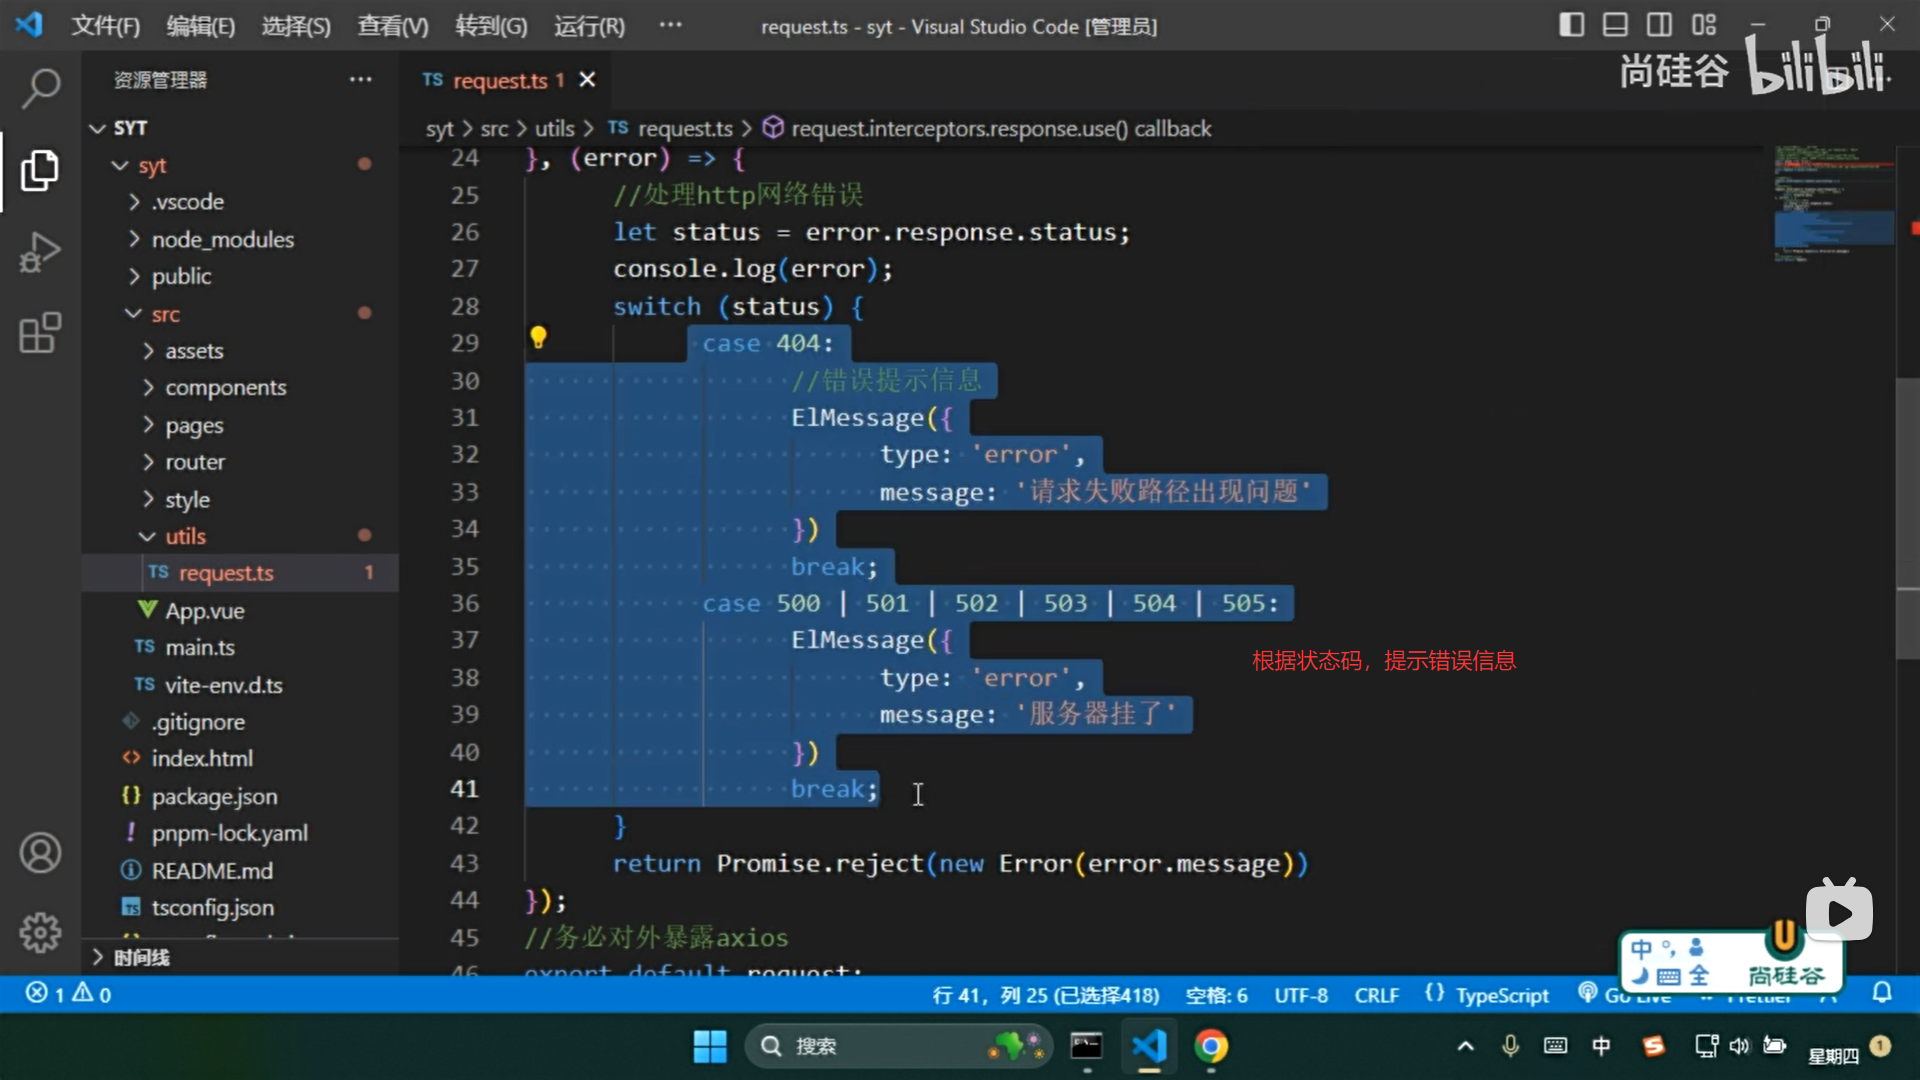
Task: Open notifications bell in status bar
Action: (x=1882, y=993)
